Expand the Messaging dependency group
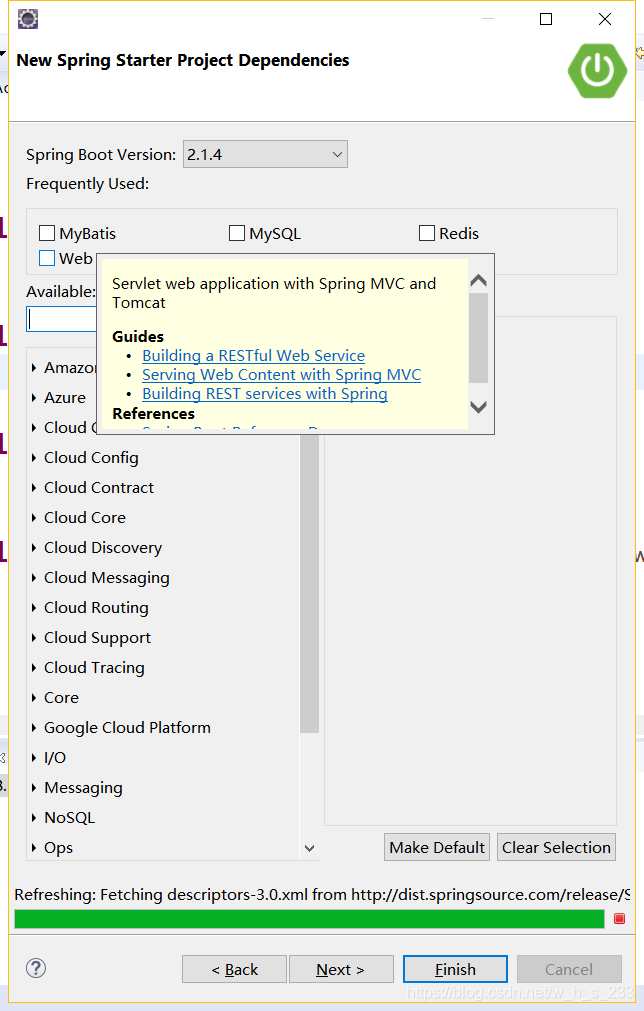644x1011 pixels. click(34, 788)
